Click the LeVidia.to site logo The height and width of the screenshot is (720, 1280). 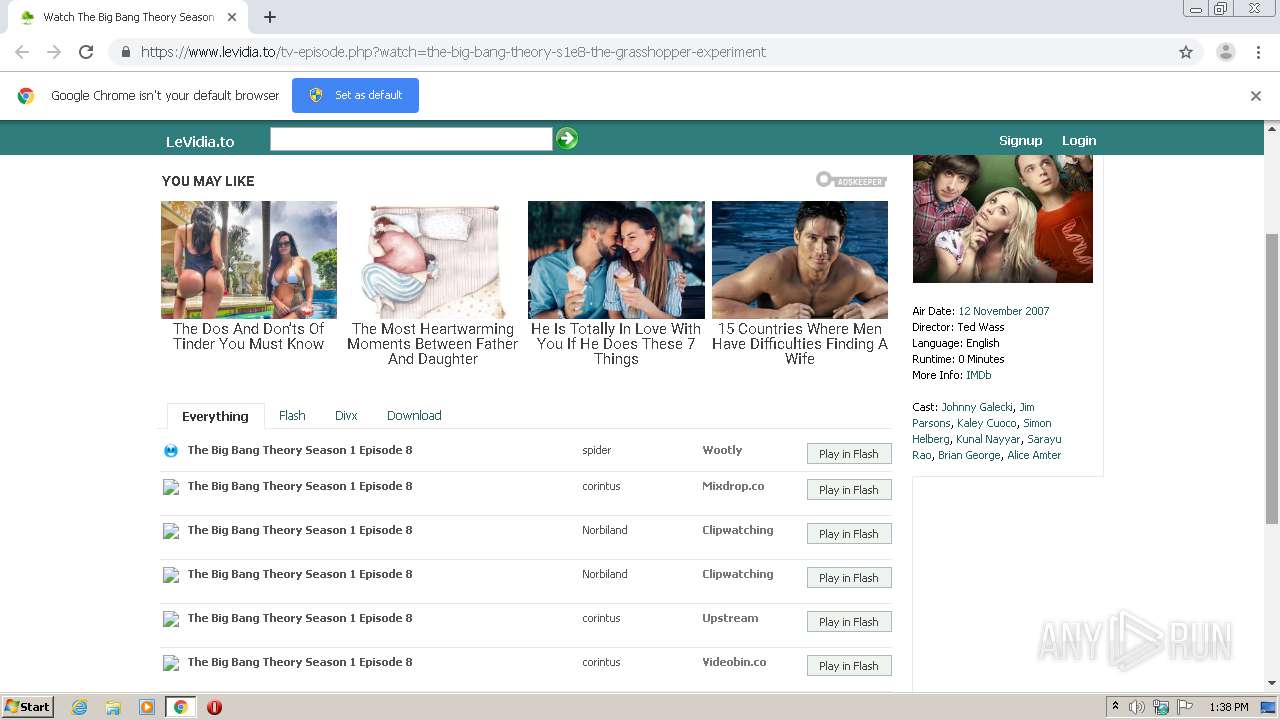coord(200,141)
